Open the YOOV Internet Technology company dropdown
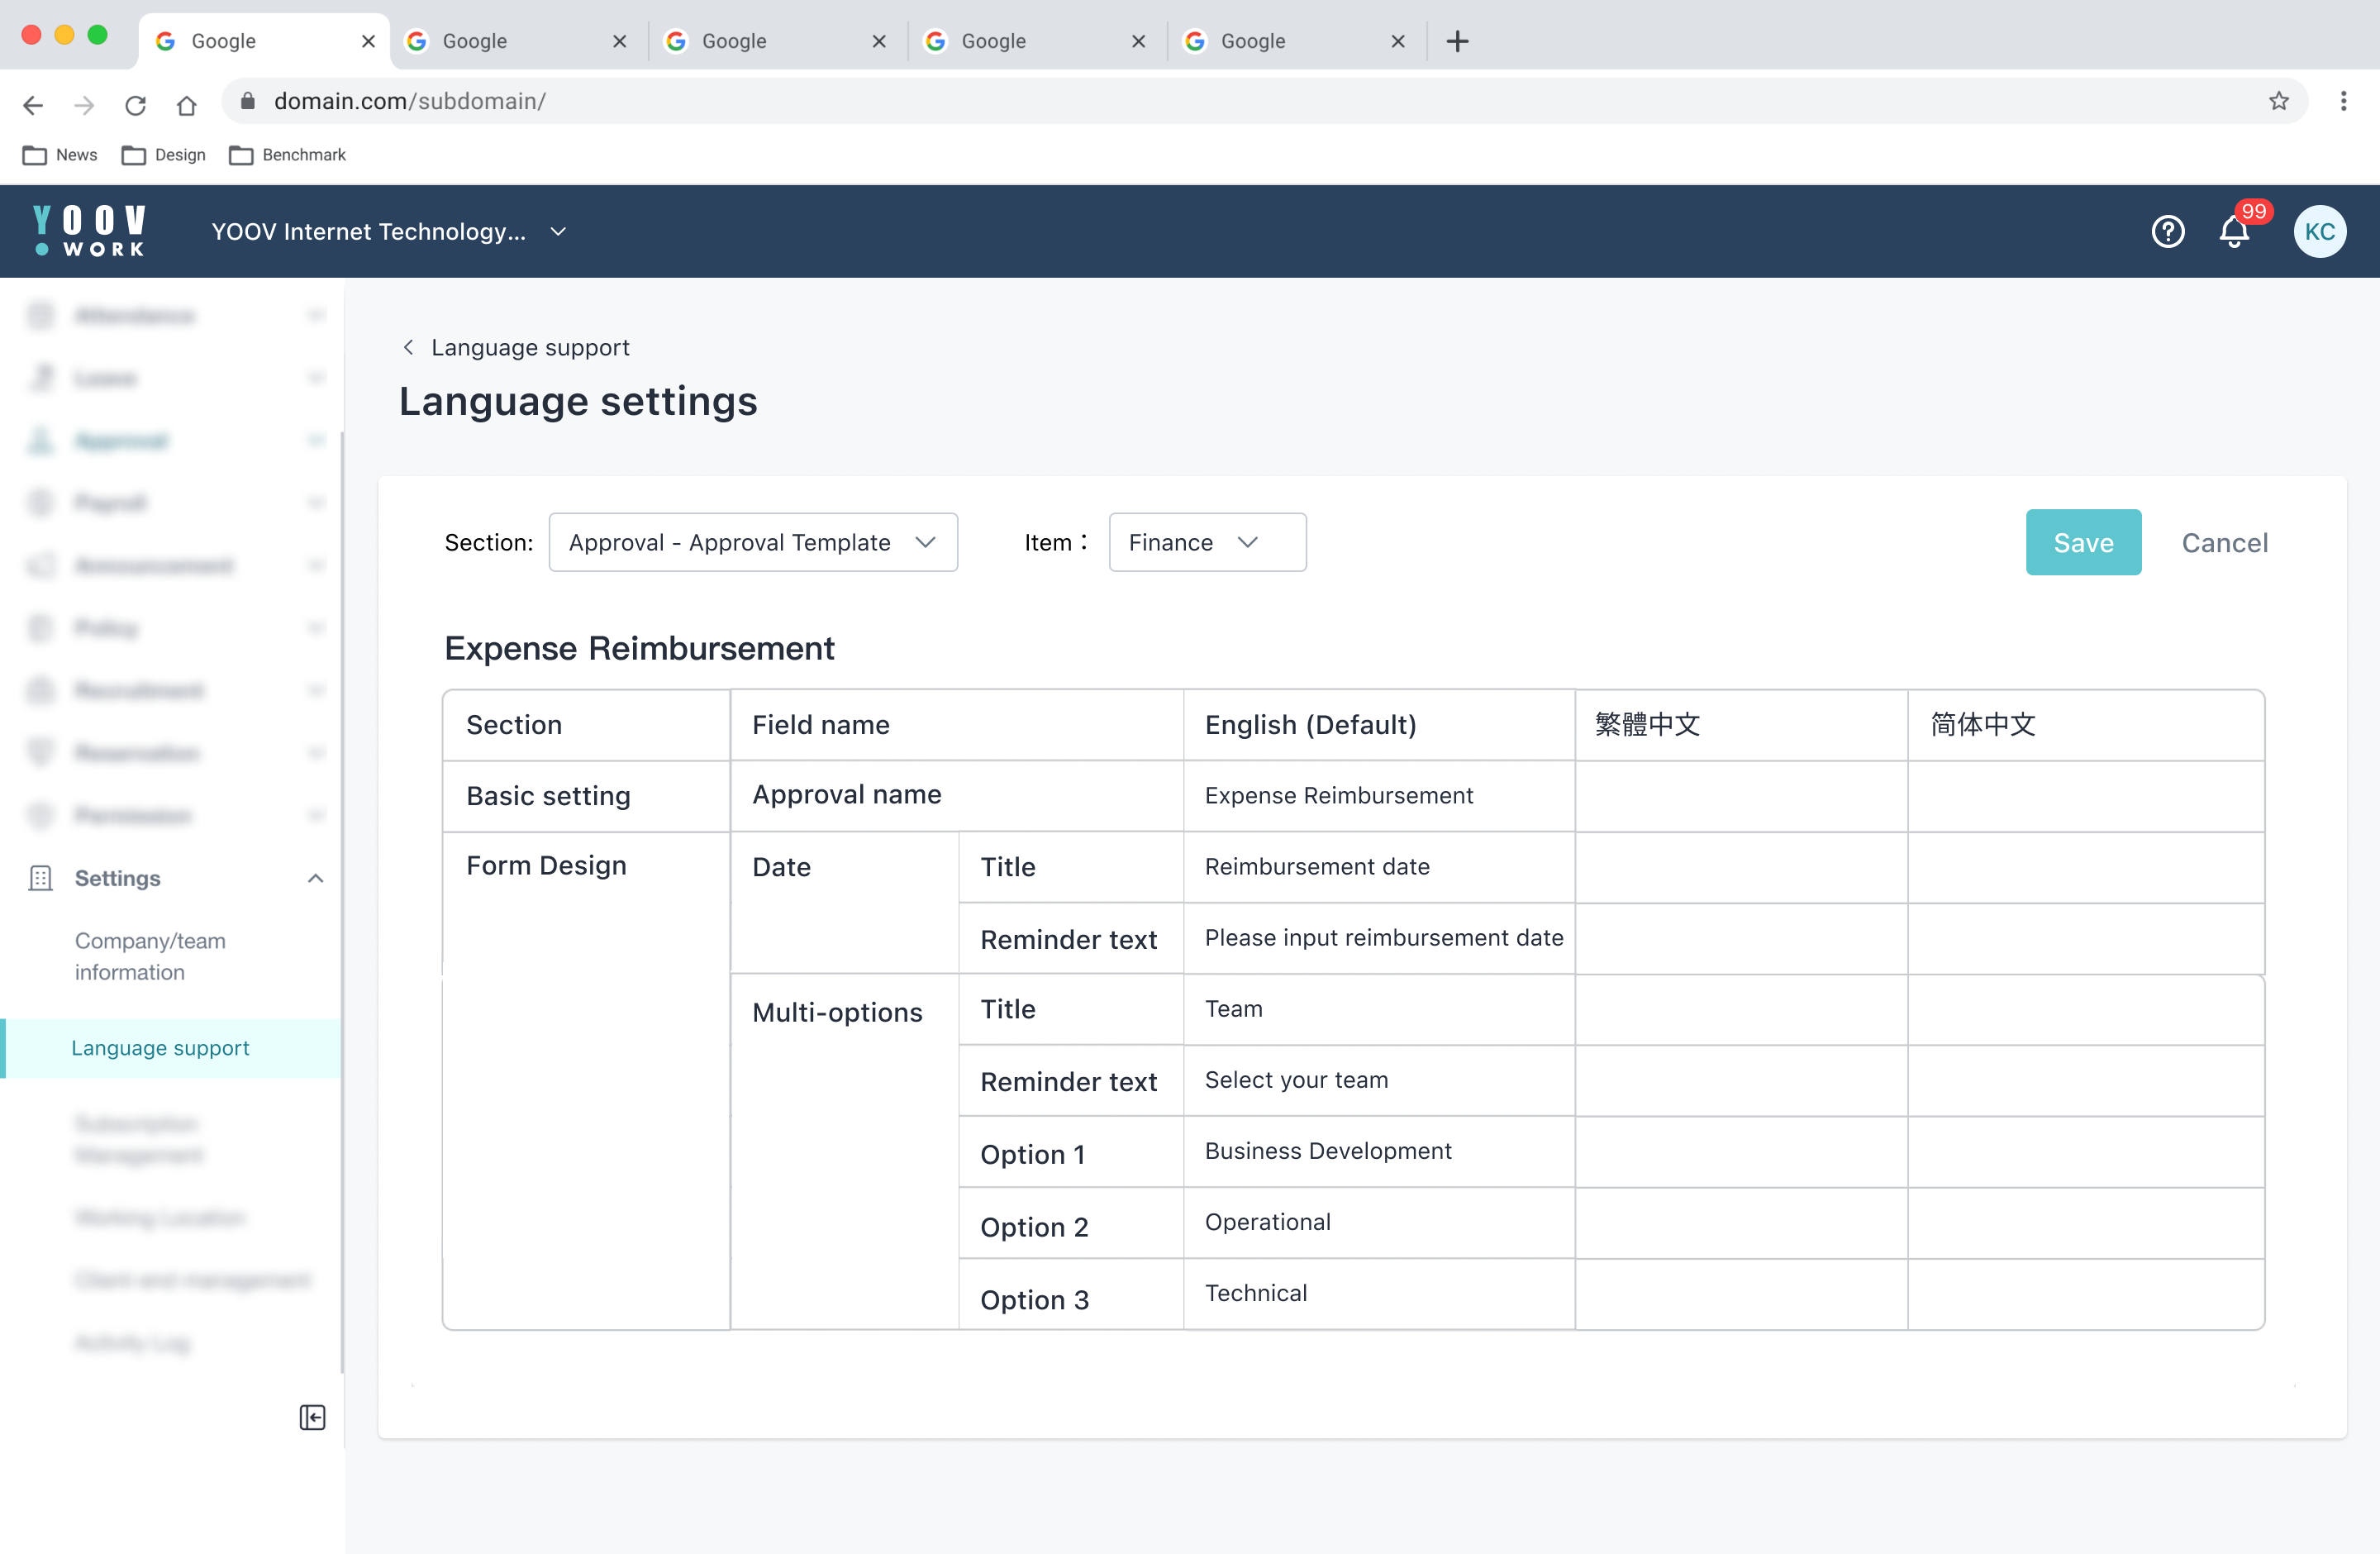 tap(390, 232)
